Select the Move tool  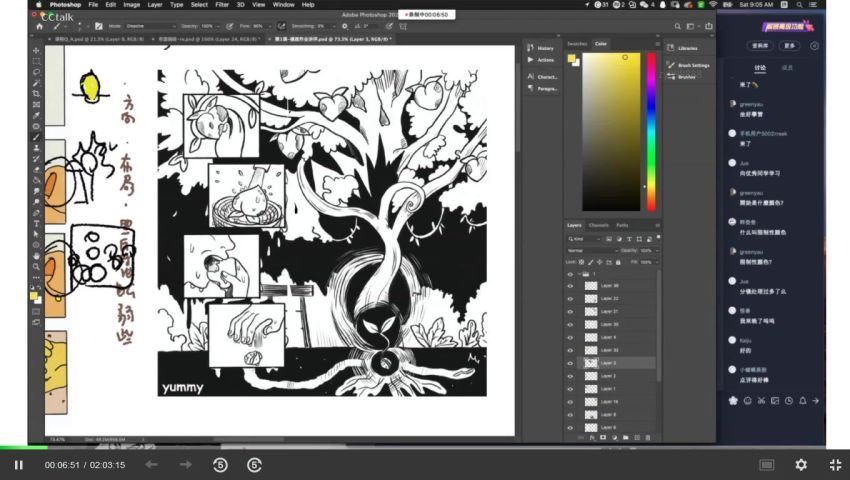click(36, 50)
